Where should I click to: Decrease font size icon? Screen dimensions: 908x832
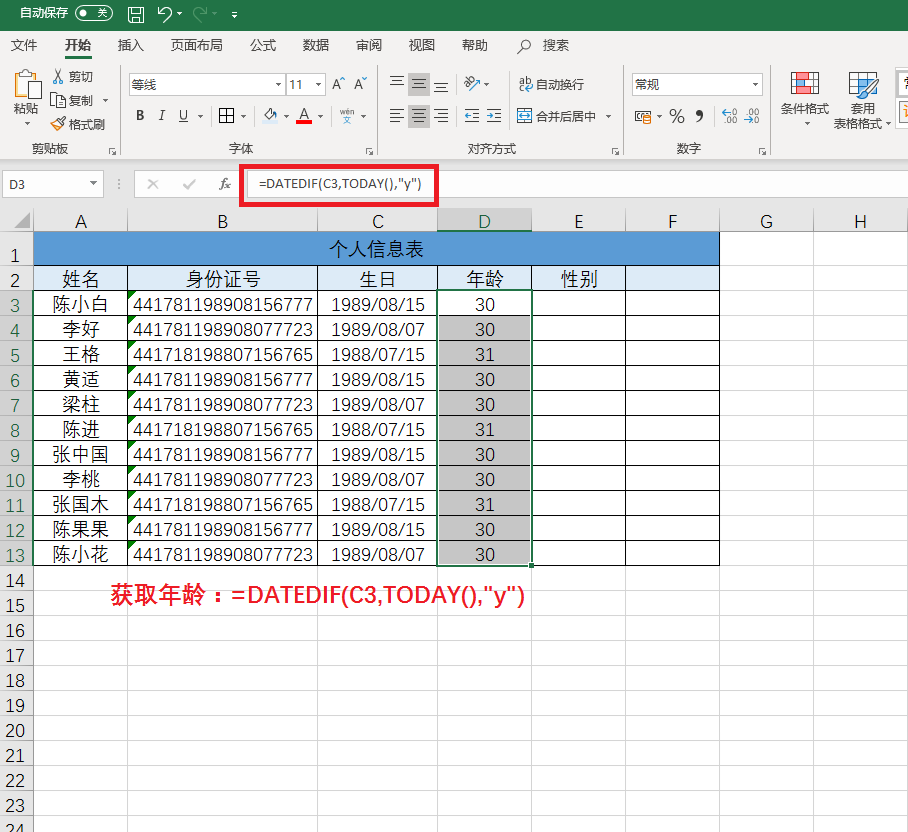[x=360, y=85]
